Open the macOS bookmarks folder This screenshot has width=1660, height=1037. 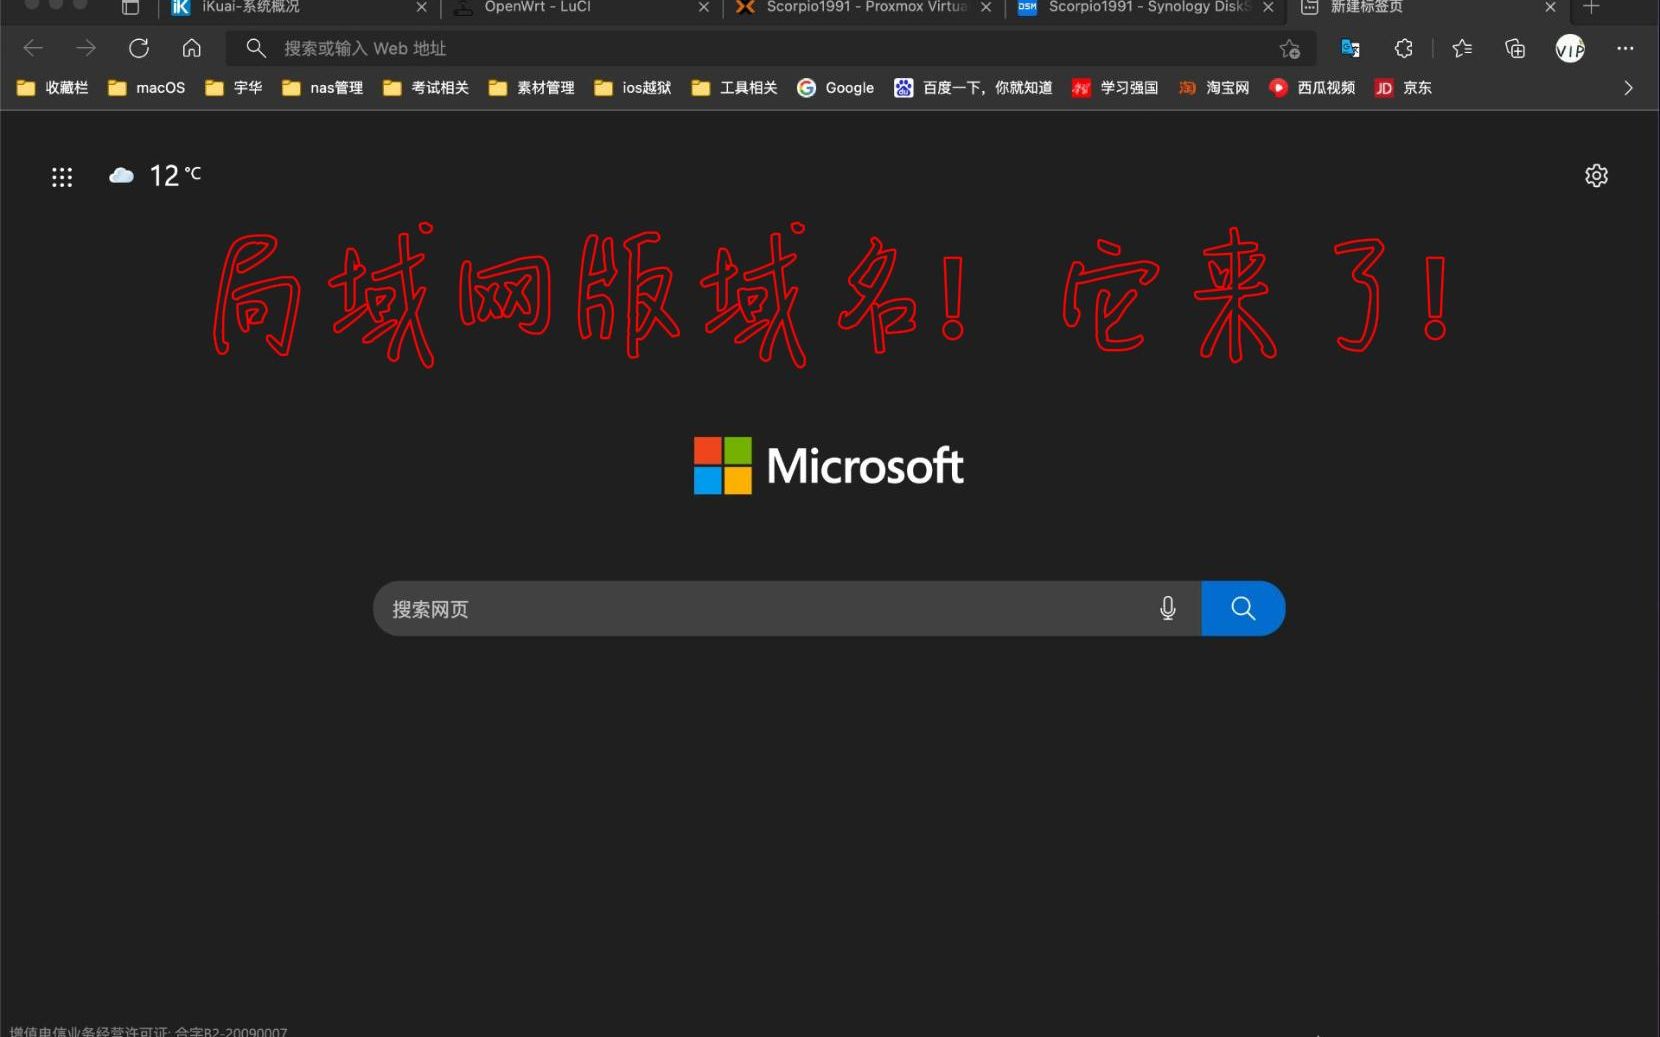146,88
